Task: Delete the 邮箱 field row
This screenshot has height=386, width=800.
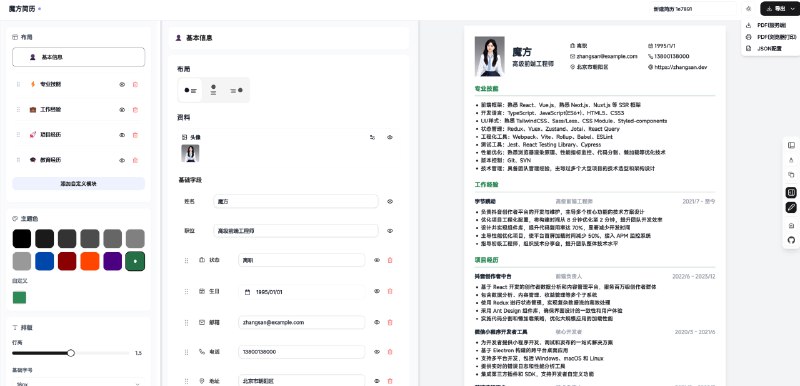Action: pyautogui.click(x=390, y=322)
